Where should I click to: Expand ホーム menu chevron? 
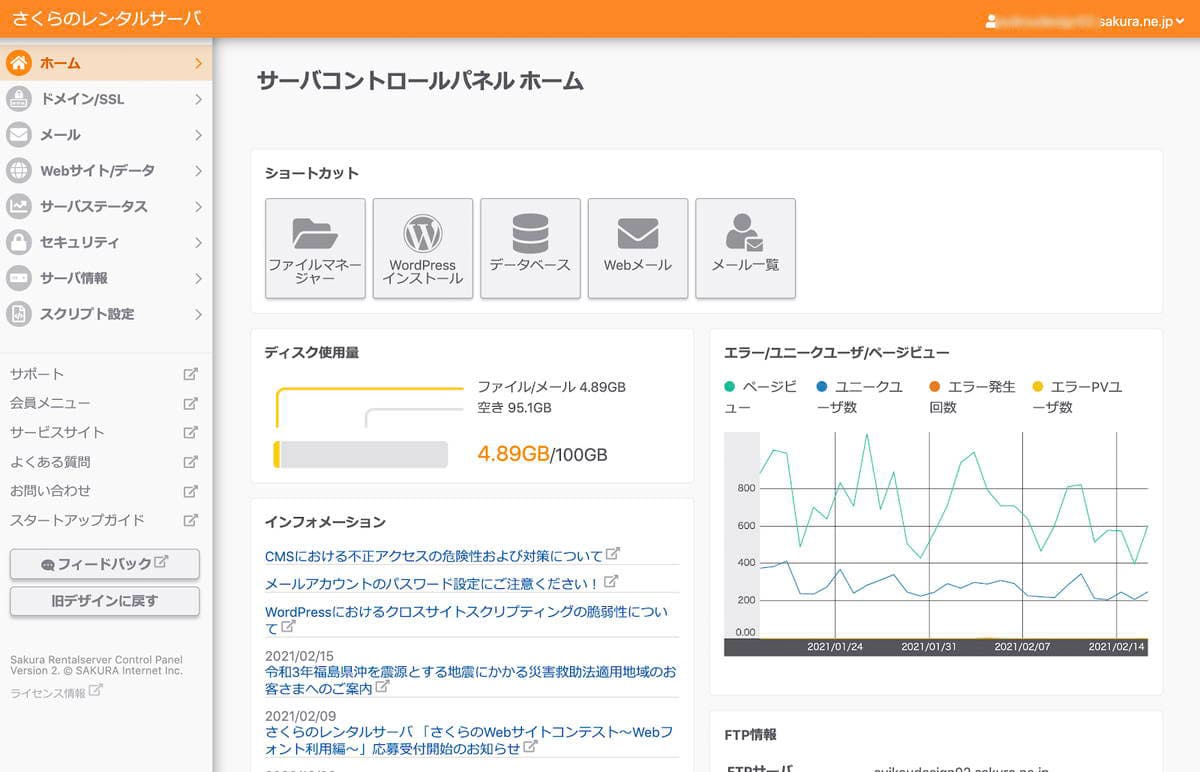point(198,63)
